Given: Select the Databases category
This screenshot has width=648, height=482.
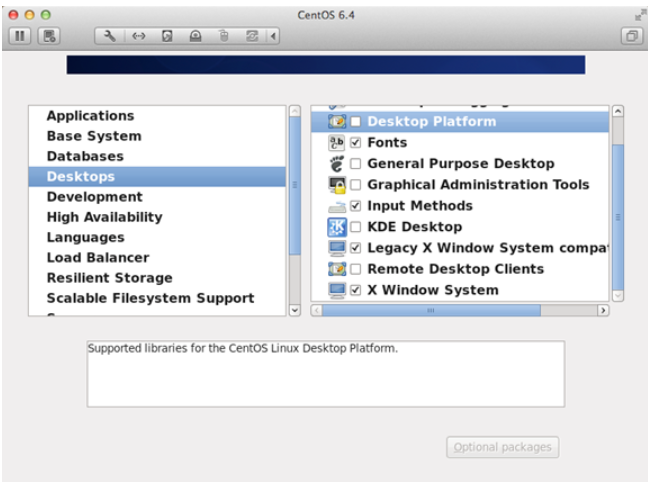Looking at the screenshot, I should coord(157,156).
